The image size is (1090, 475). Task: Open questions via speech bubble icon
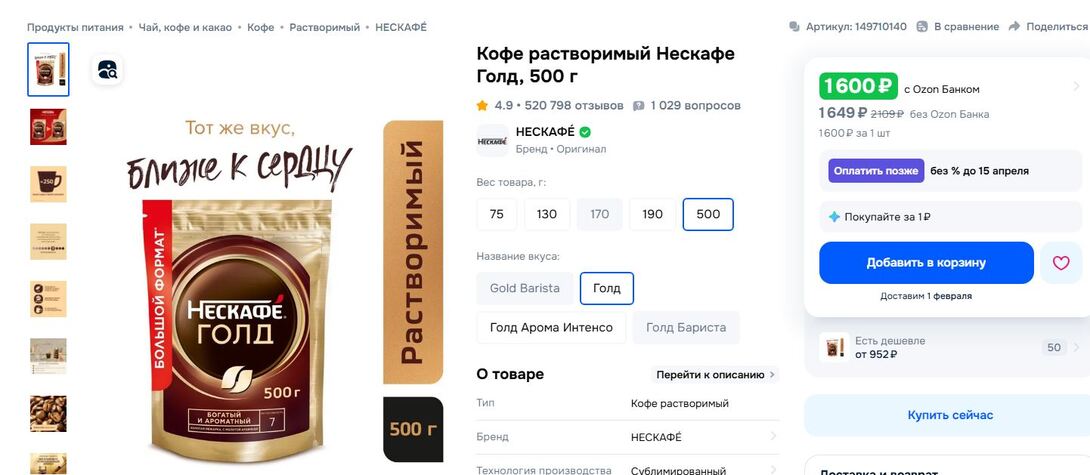coord(639,106)
